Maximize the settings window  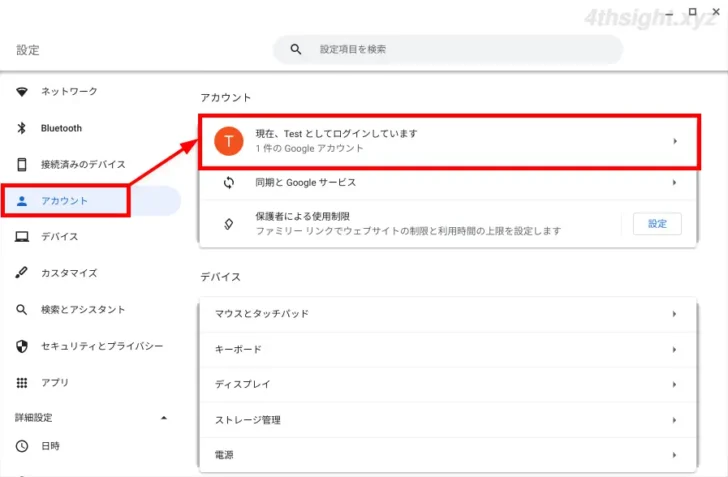(692, 12)
